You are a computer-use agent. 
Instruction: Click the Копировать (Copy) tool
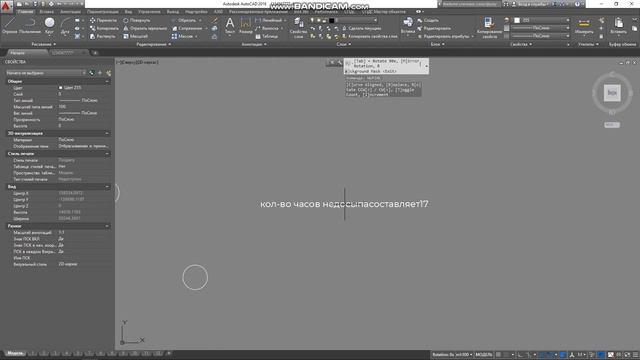(x=104, y=28)
